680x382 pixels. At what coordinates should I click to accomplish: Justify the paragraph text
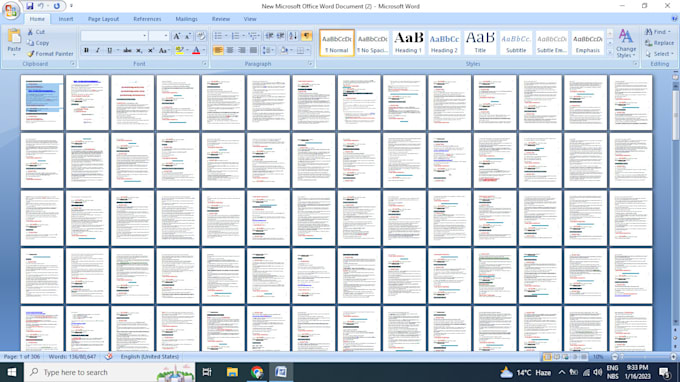pos(253,51)
